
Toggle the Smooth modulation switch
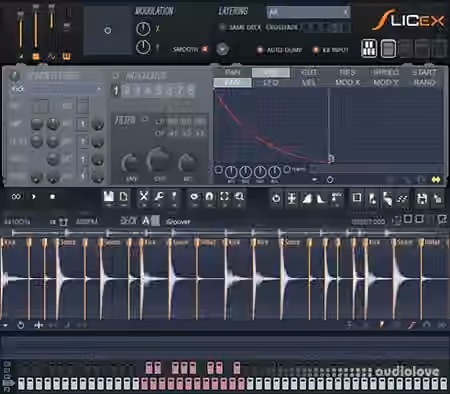click(x=205, y=49)
